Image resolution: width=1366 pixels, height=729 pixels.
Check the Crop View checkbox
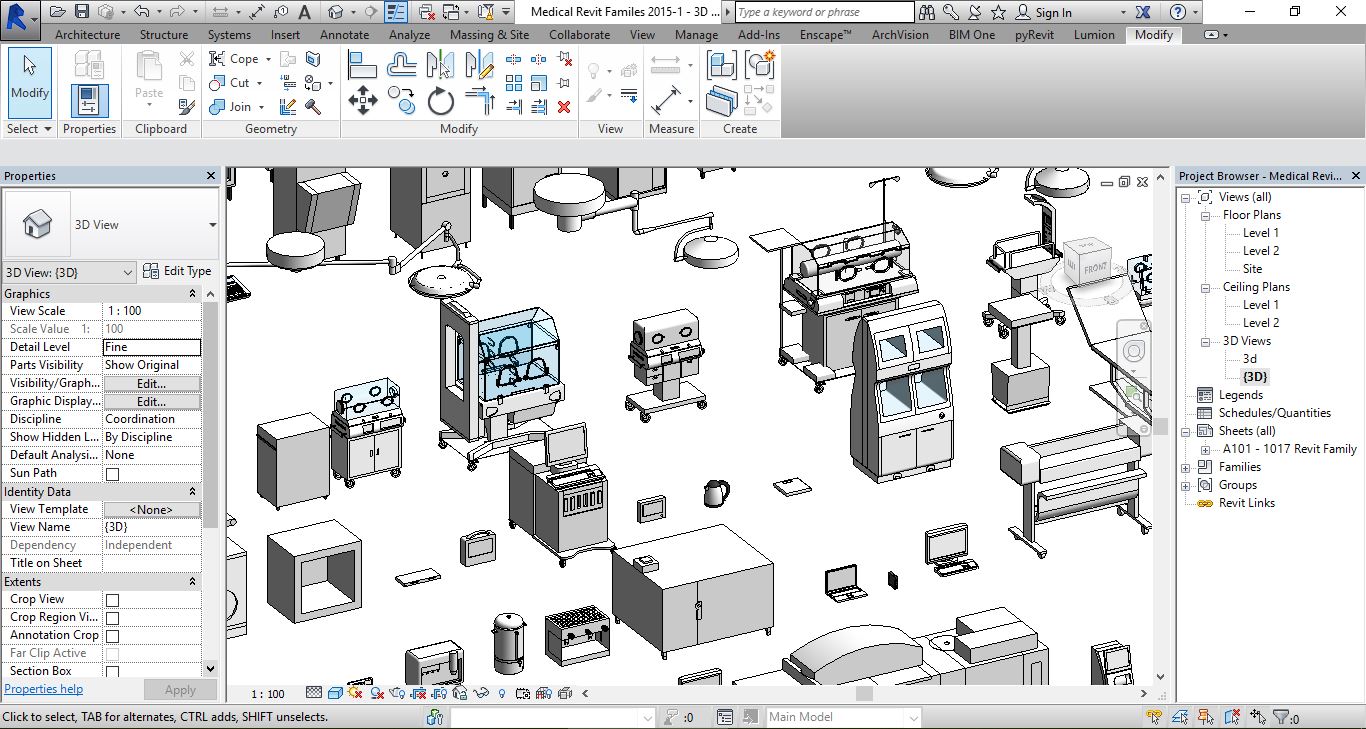112,600
